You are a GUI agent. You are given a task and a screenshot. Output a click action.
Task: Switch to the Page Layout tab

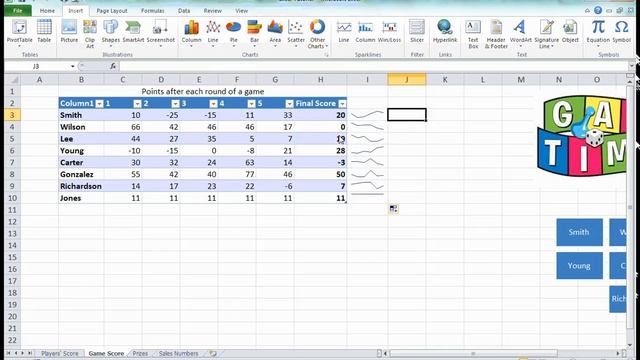coord(112,11)
